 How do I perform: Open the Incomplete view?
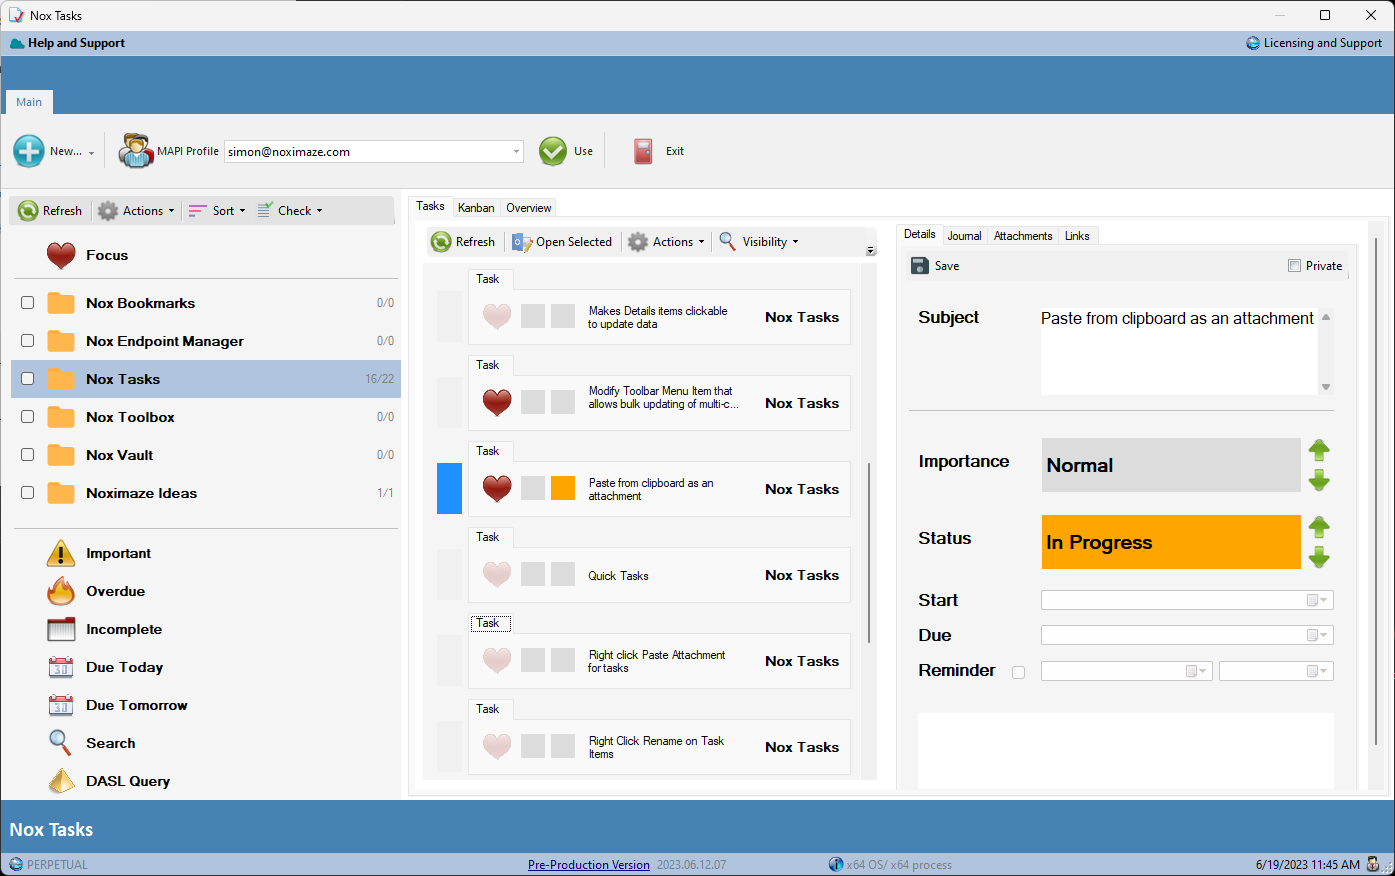tap(61, 629)
